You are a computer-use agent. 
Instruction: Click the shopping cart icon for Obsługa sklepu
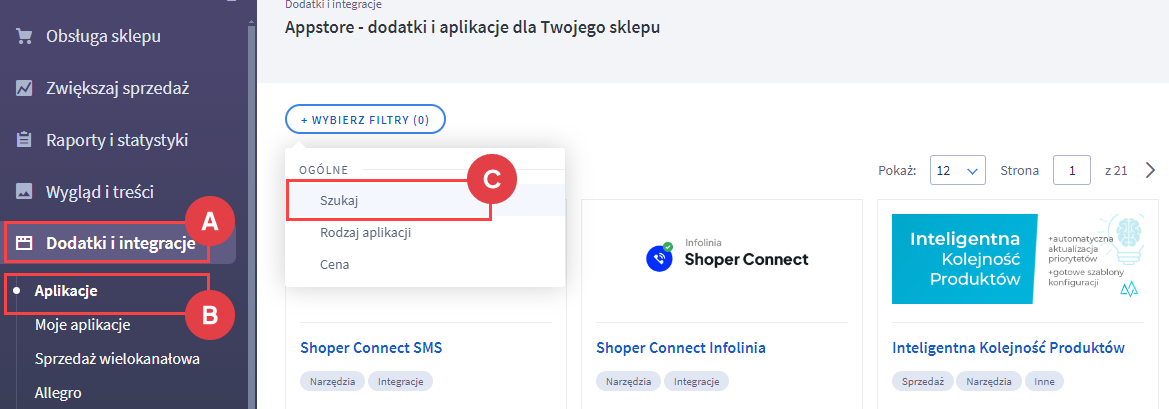pos(23,37)
